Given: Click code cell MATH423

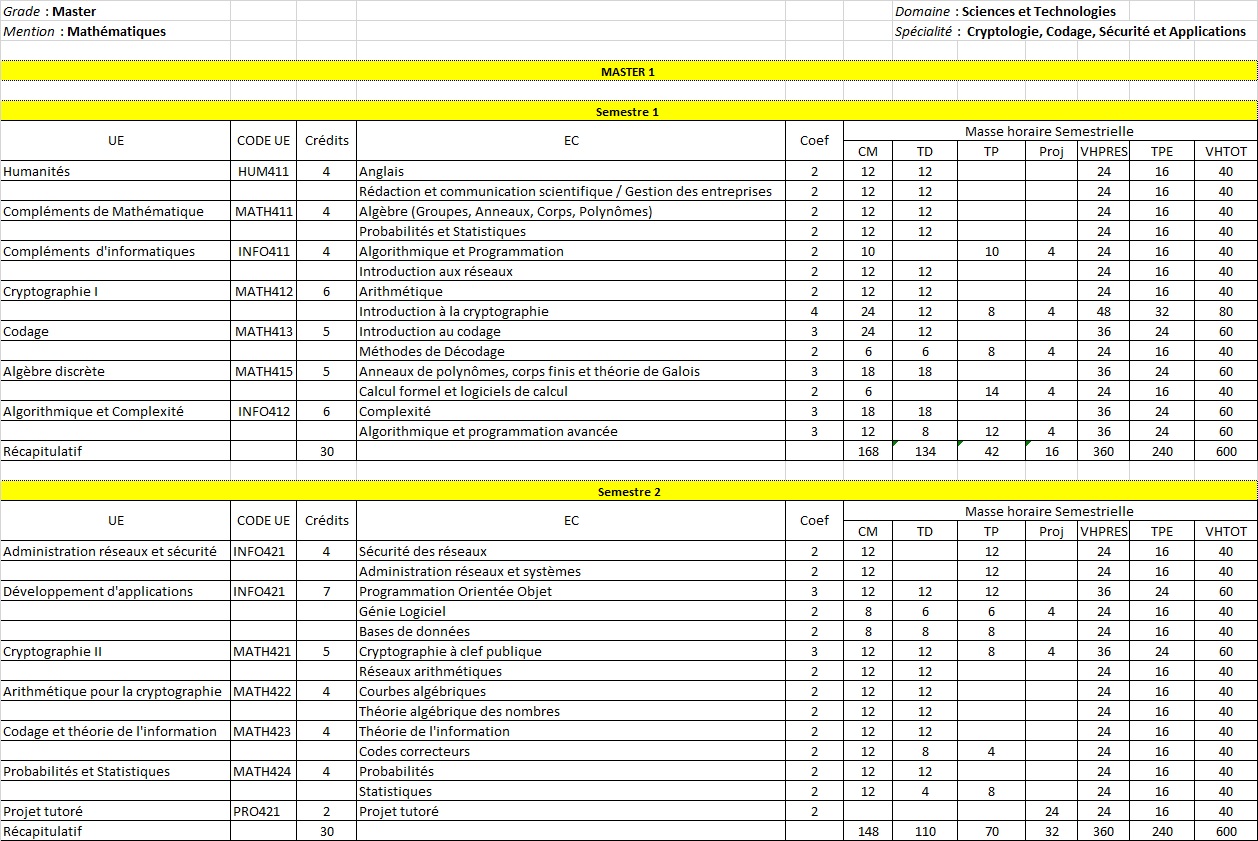Looking at the screenshot, I should click(263, 731).
